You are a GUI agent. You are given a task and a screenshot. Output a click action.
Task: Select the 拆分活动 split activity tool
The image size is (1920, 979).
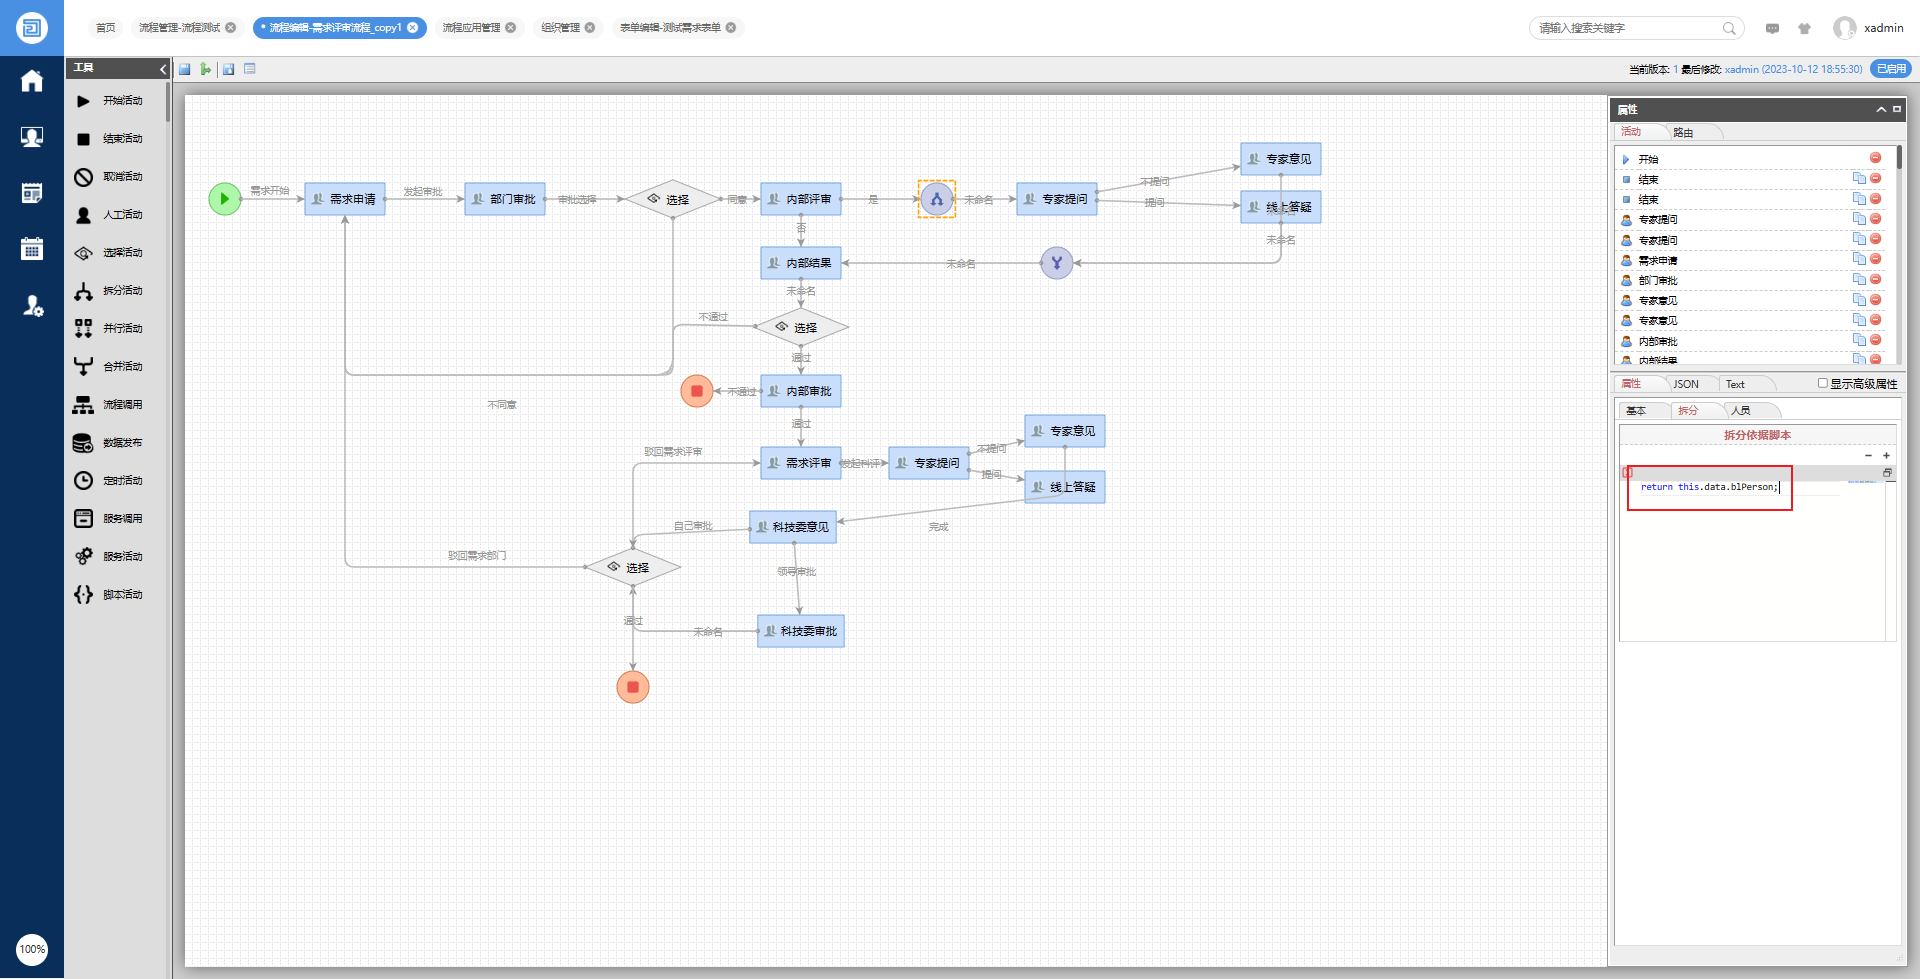click(110, 291)
